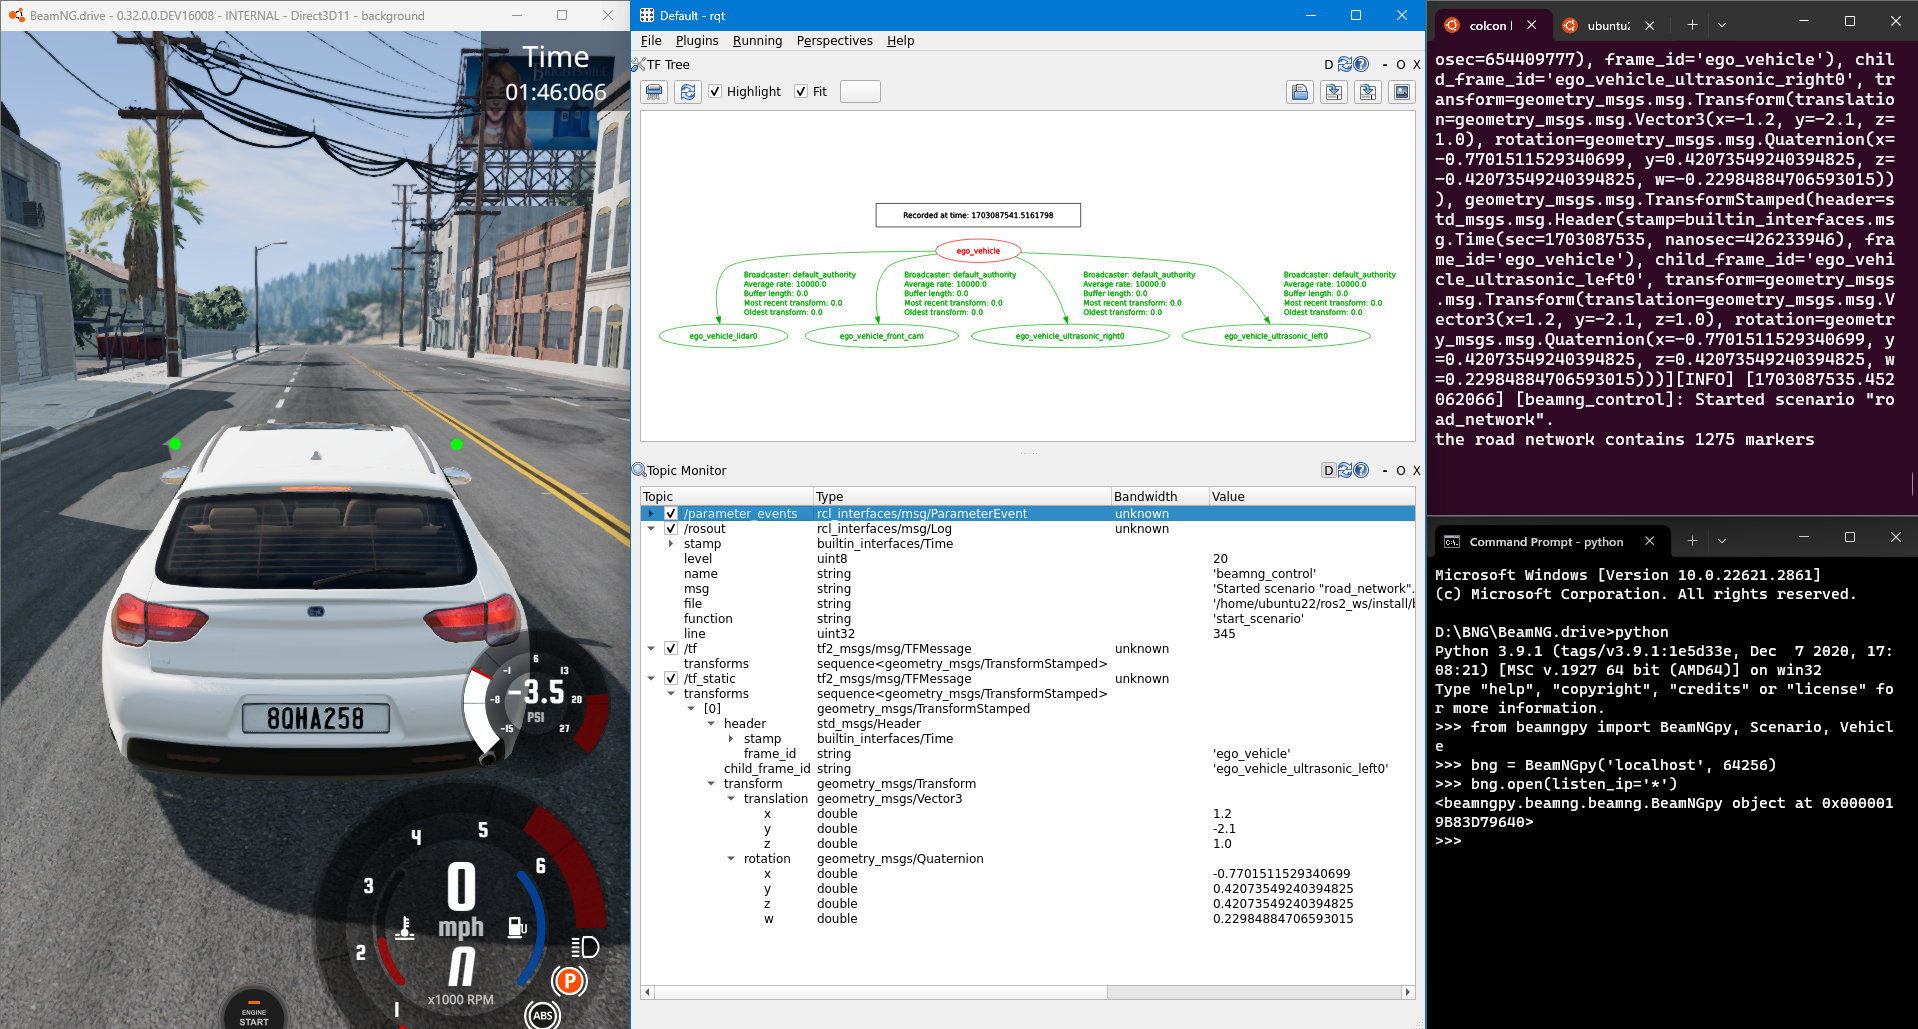Toggle the Fit checkbox
The height and width of the screenshot is (1029, 1918).
801,92
